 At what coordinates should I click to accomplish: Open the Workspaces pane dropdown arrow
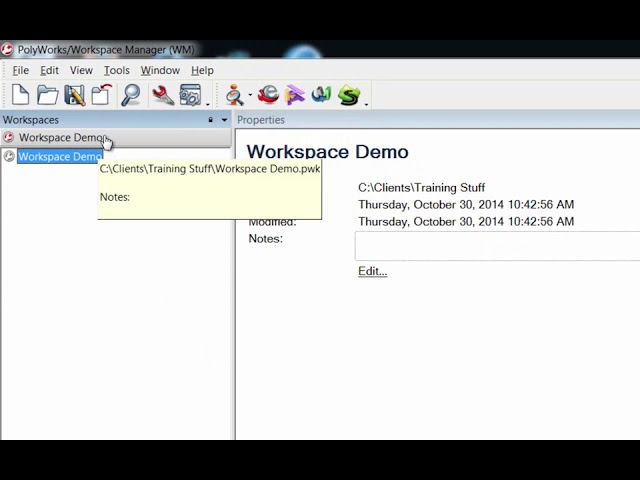(x=224, y=120)
